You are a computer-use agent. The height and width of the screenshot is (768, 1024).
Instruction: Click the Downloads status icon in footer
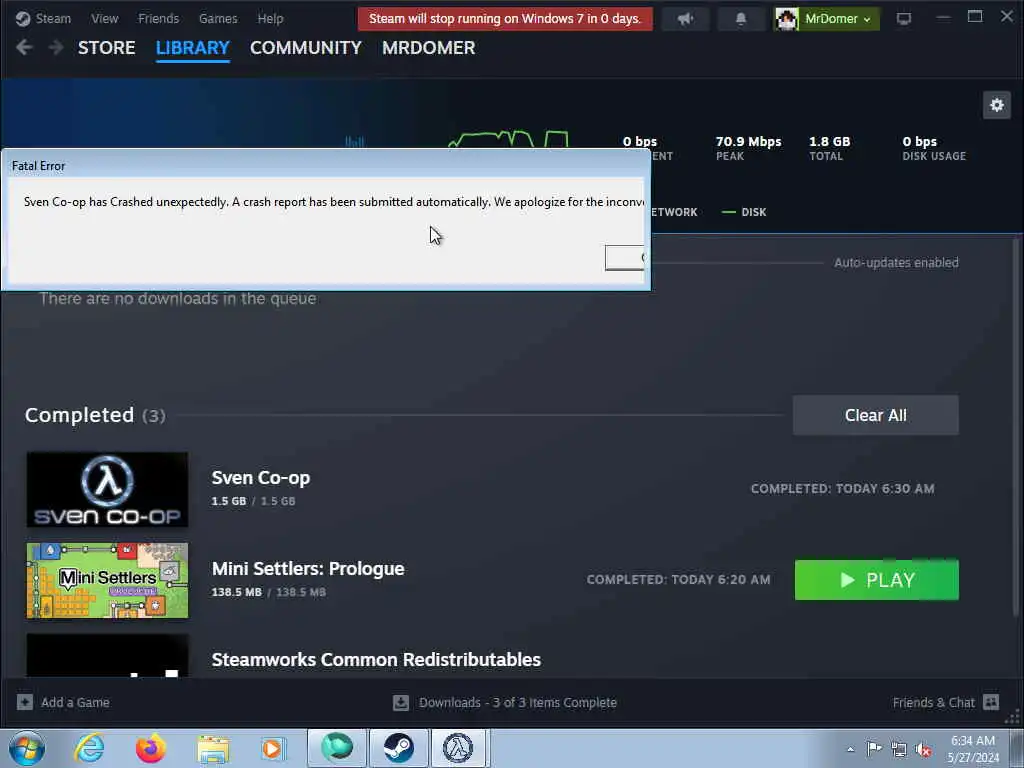(401, 703)
